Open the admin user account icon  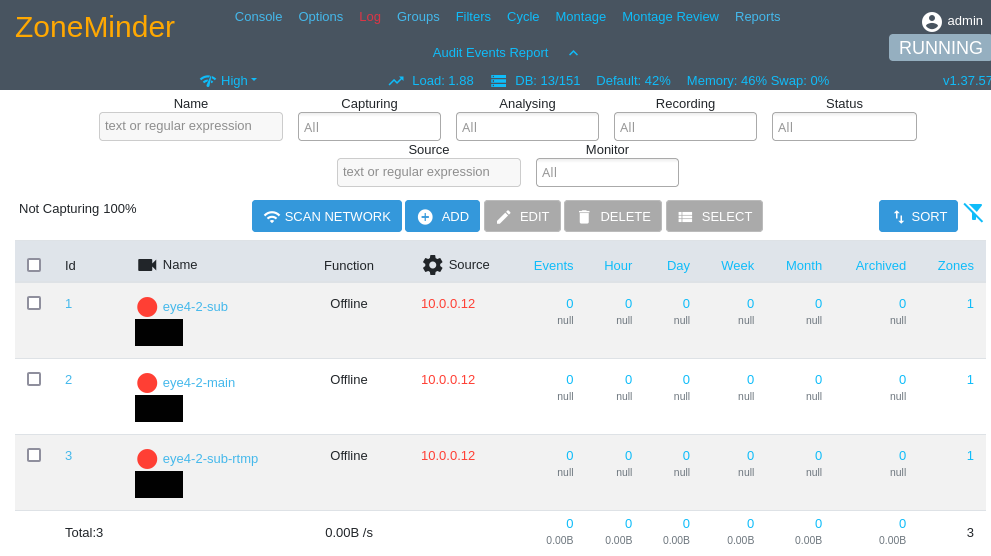pyautogui.click(x=932, y=21)
